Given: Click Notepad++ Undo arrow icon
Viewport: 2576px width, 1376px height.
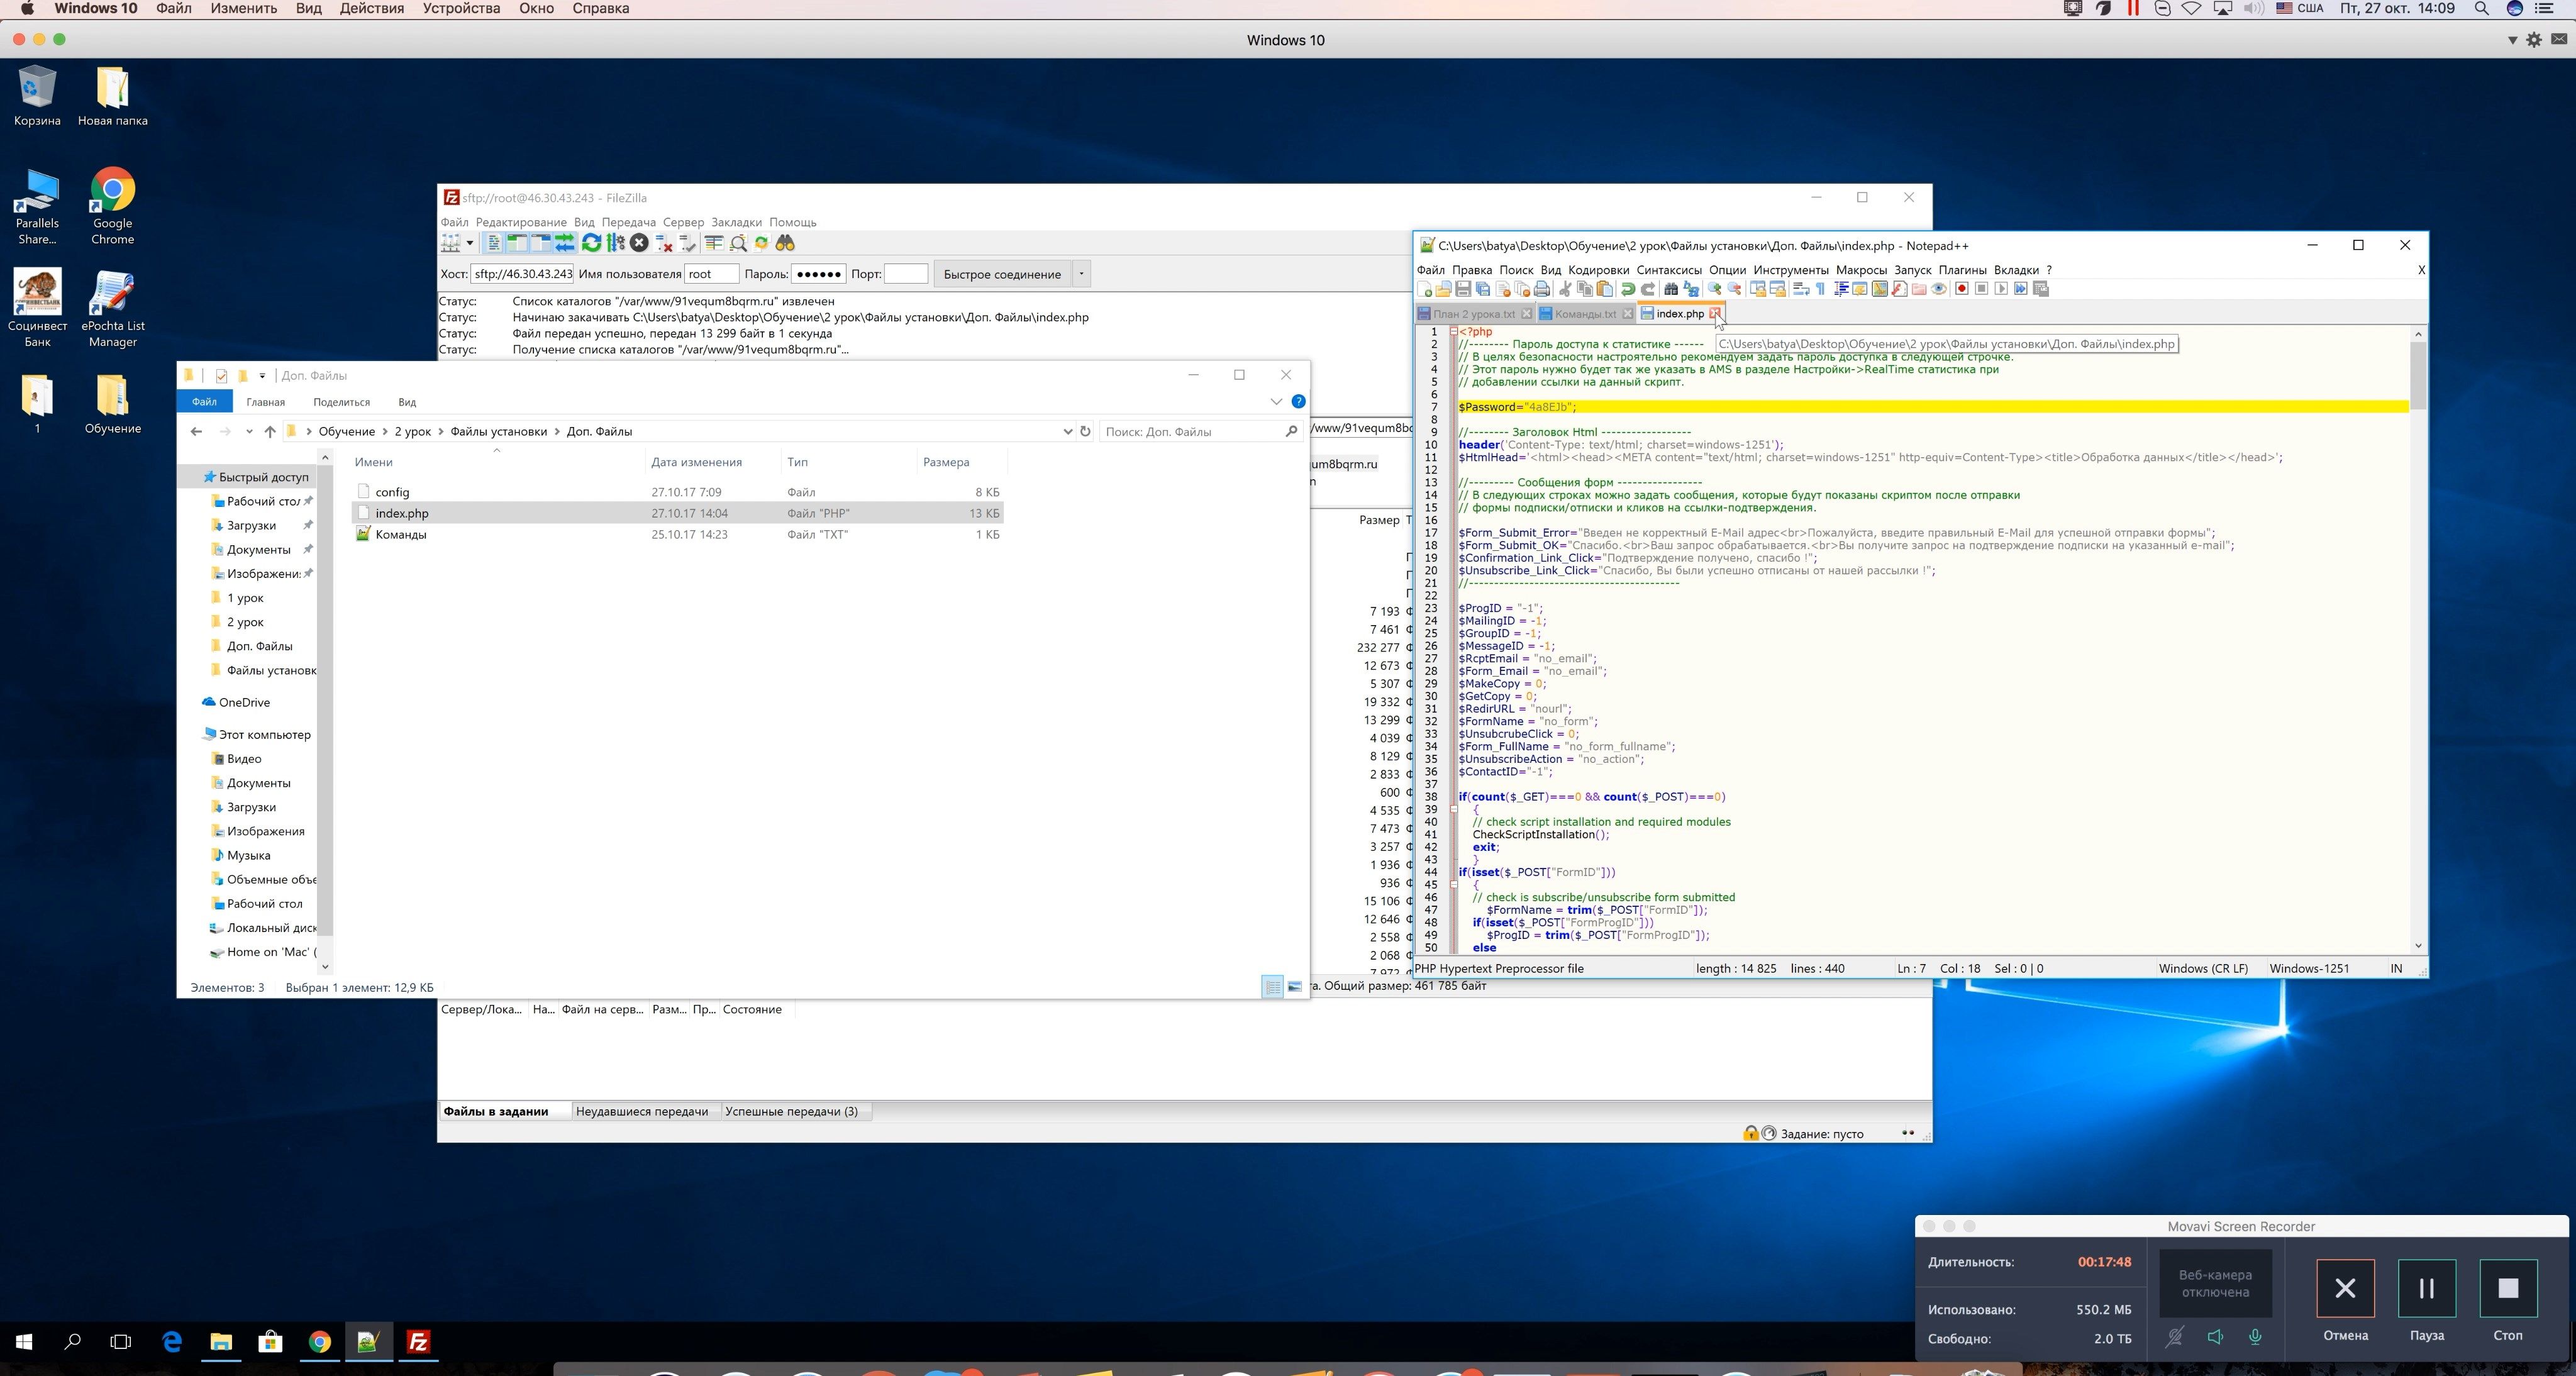Looking at the screenshot, I should 1628,290.
